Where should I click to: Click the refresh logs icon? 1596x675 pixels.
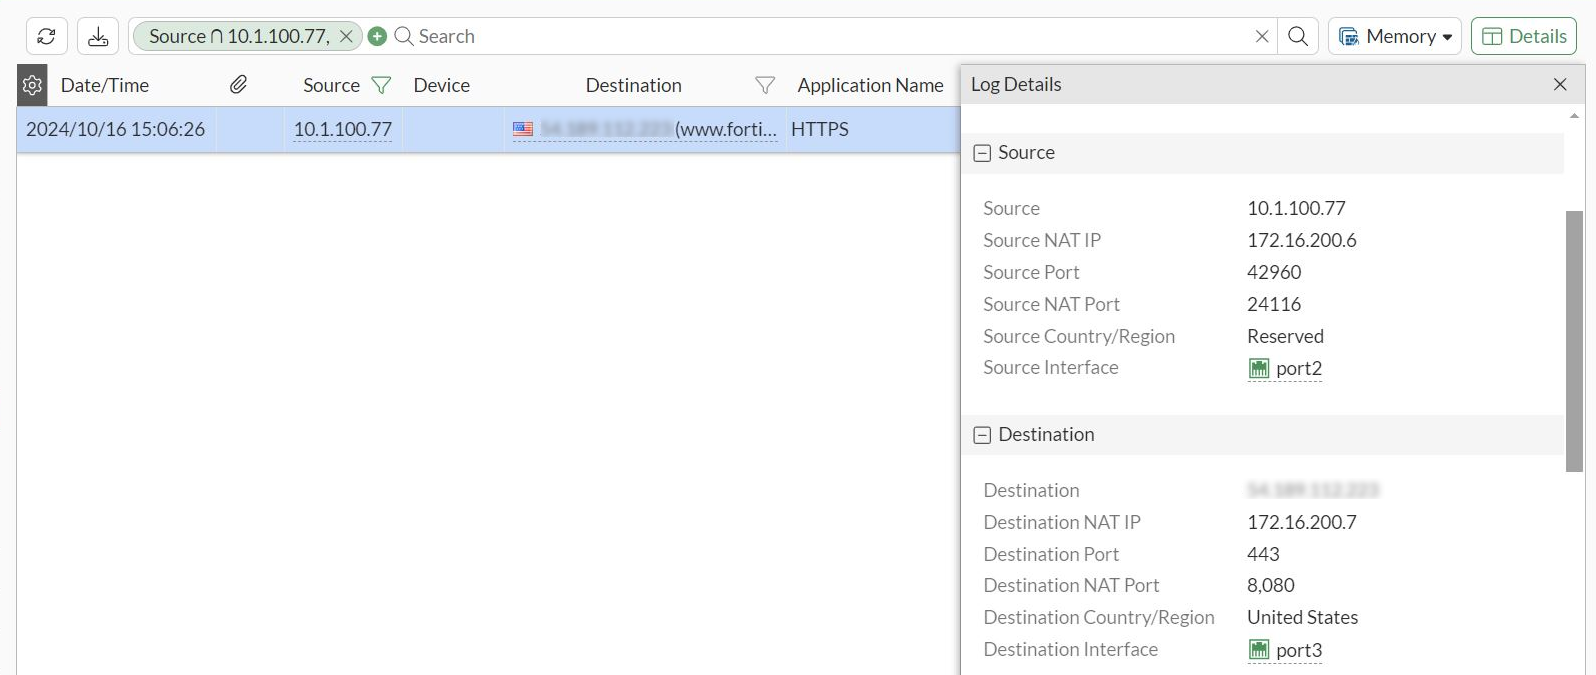coord(46,37)
